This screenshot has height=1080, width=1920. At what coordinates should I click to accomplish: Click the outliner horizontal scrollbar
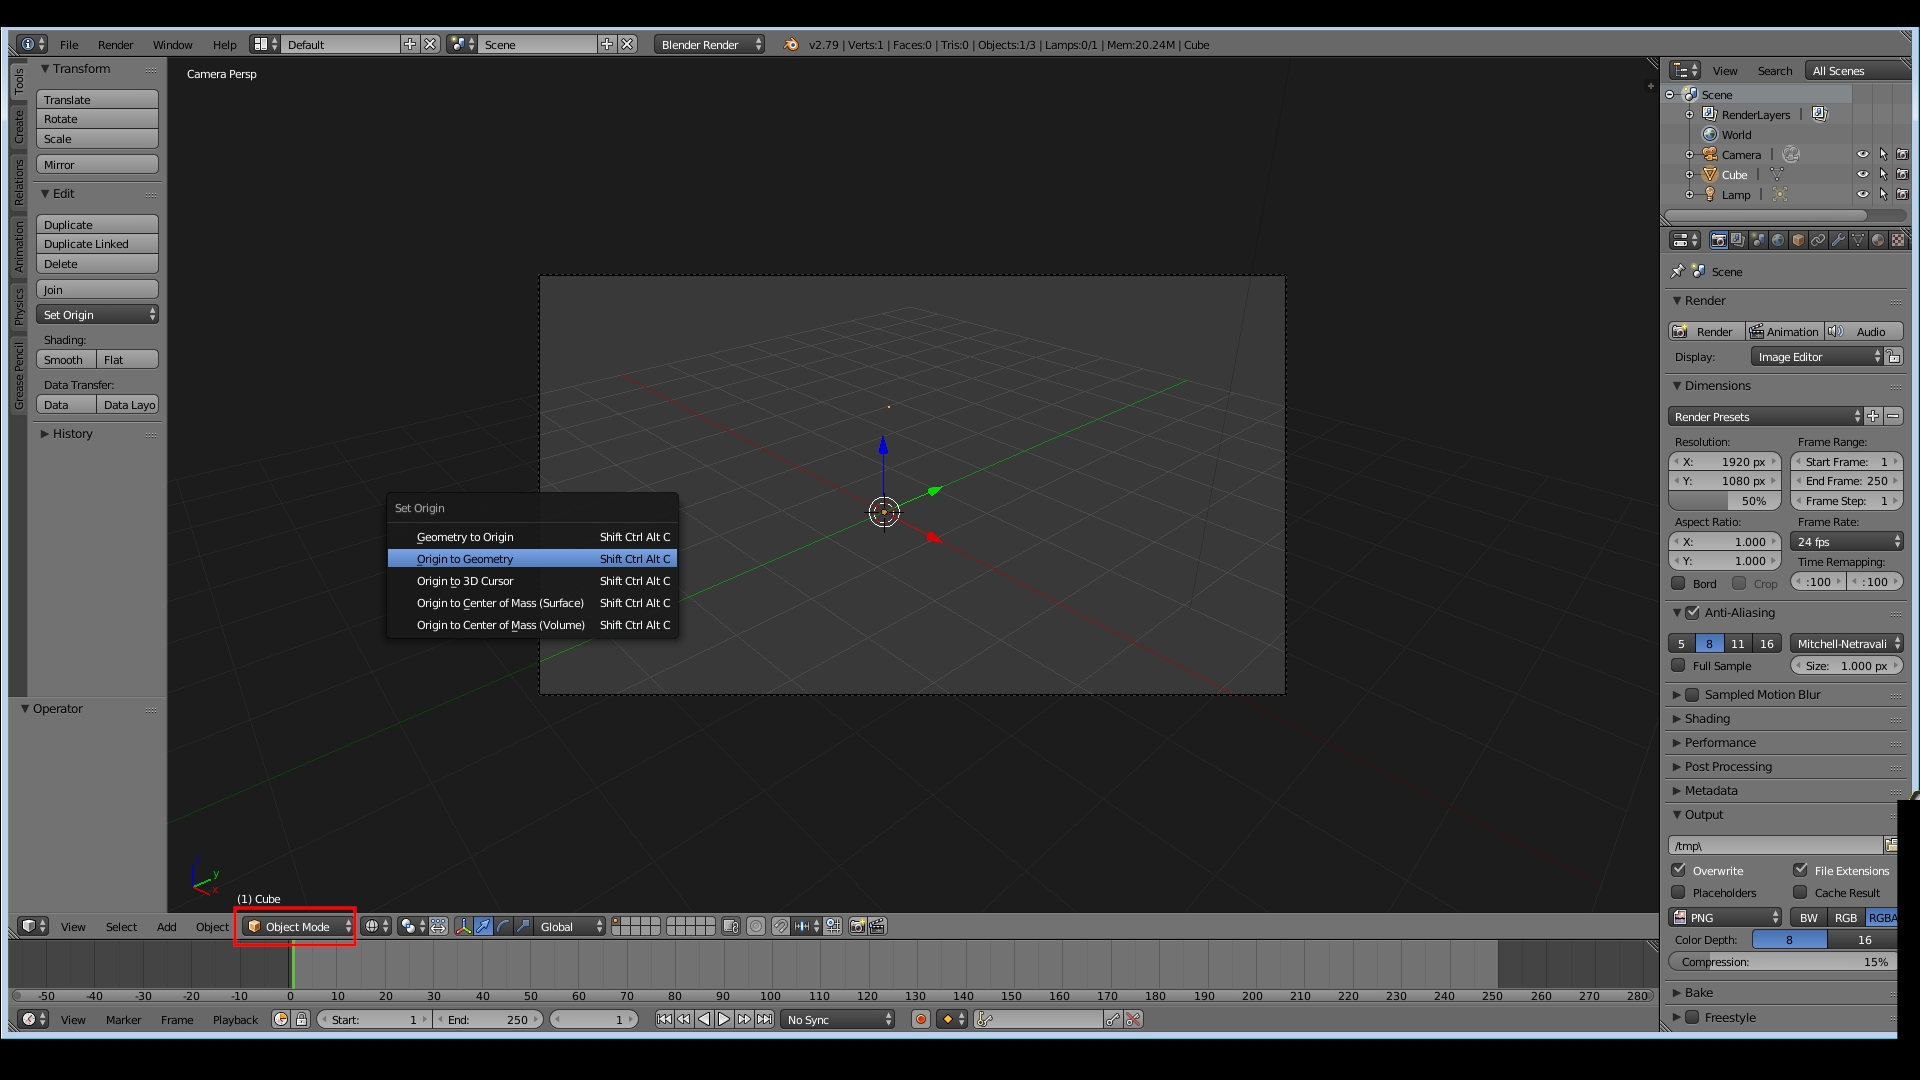coord(1766,215)
